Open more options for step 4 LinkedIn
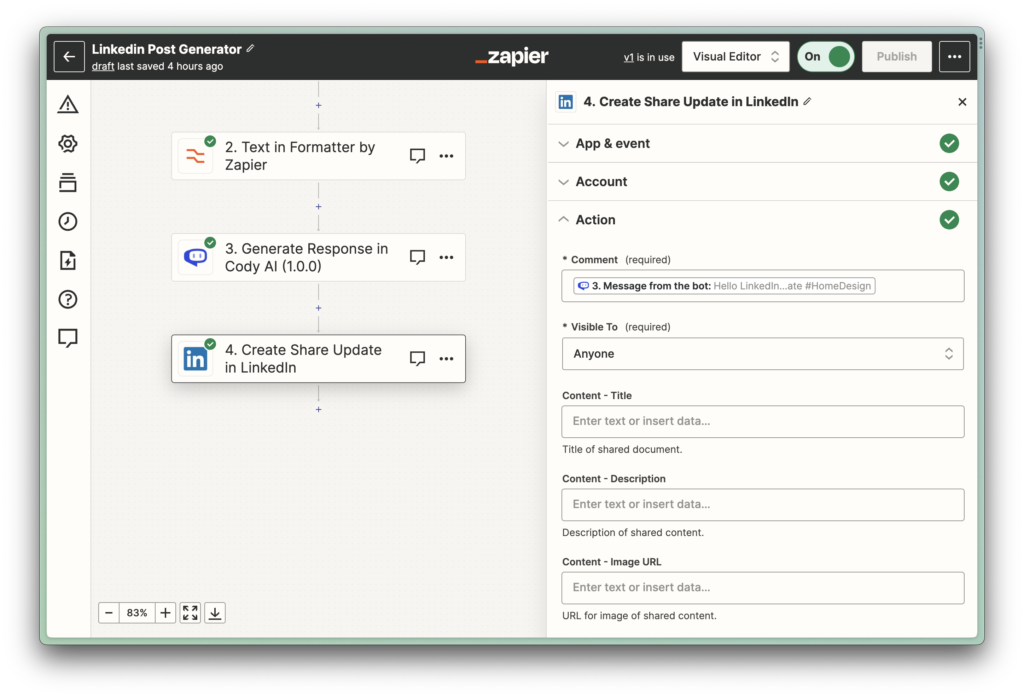Image resolution: width=1024 pixels, height=697 pixels. coord(447,359)
